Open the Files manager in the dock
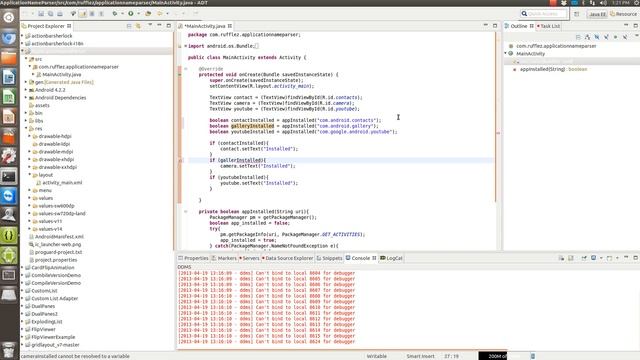 click(9, 57)
